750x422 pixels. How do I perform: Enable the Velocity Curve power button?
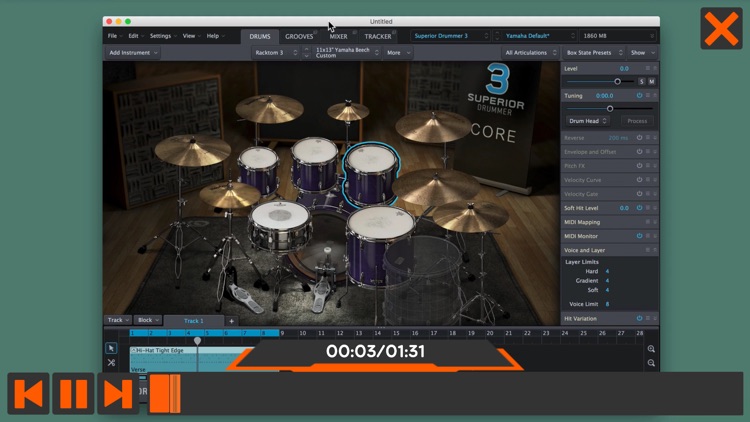[x=639, y=180]
